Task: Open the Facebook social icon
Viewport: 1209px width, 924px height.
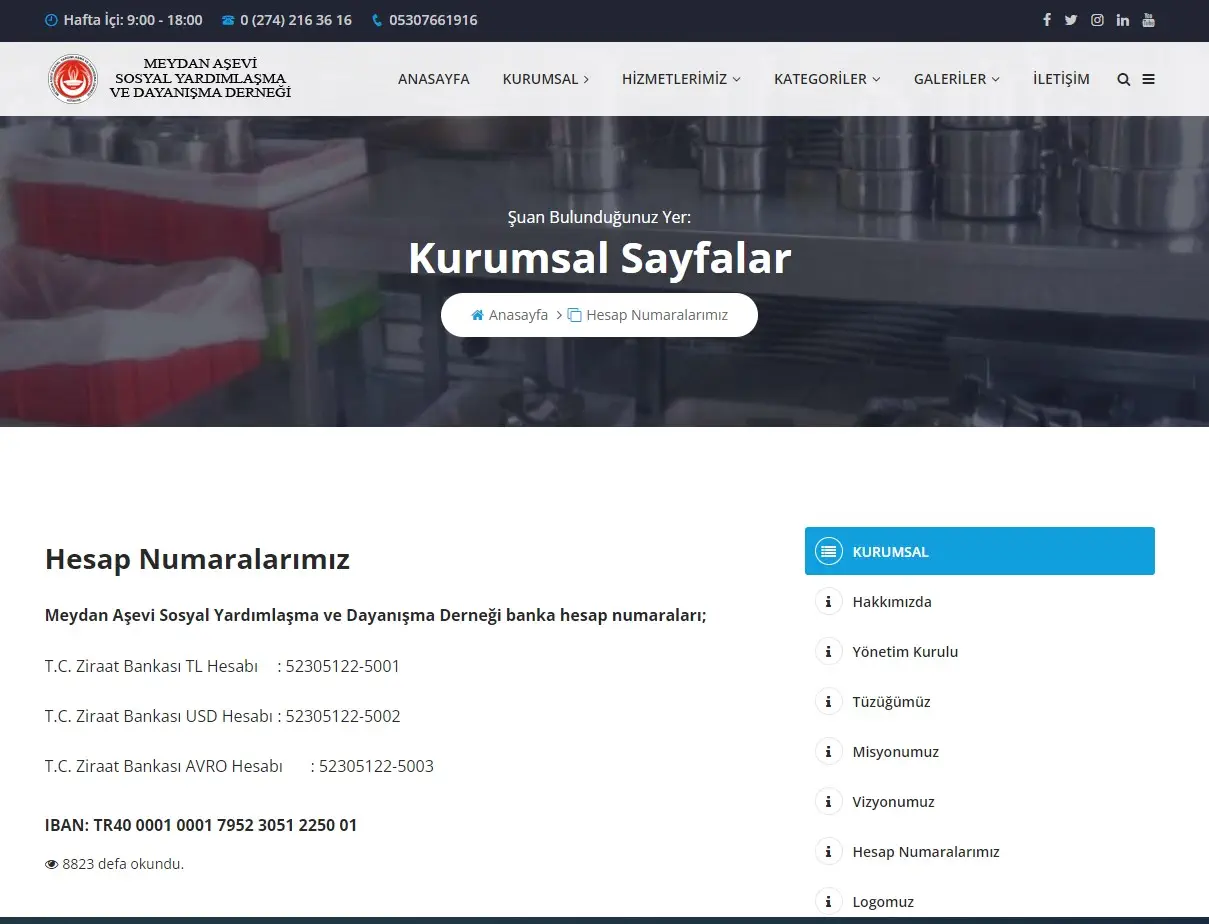Action: (1047, 20)
